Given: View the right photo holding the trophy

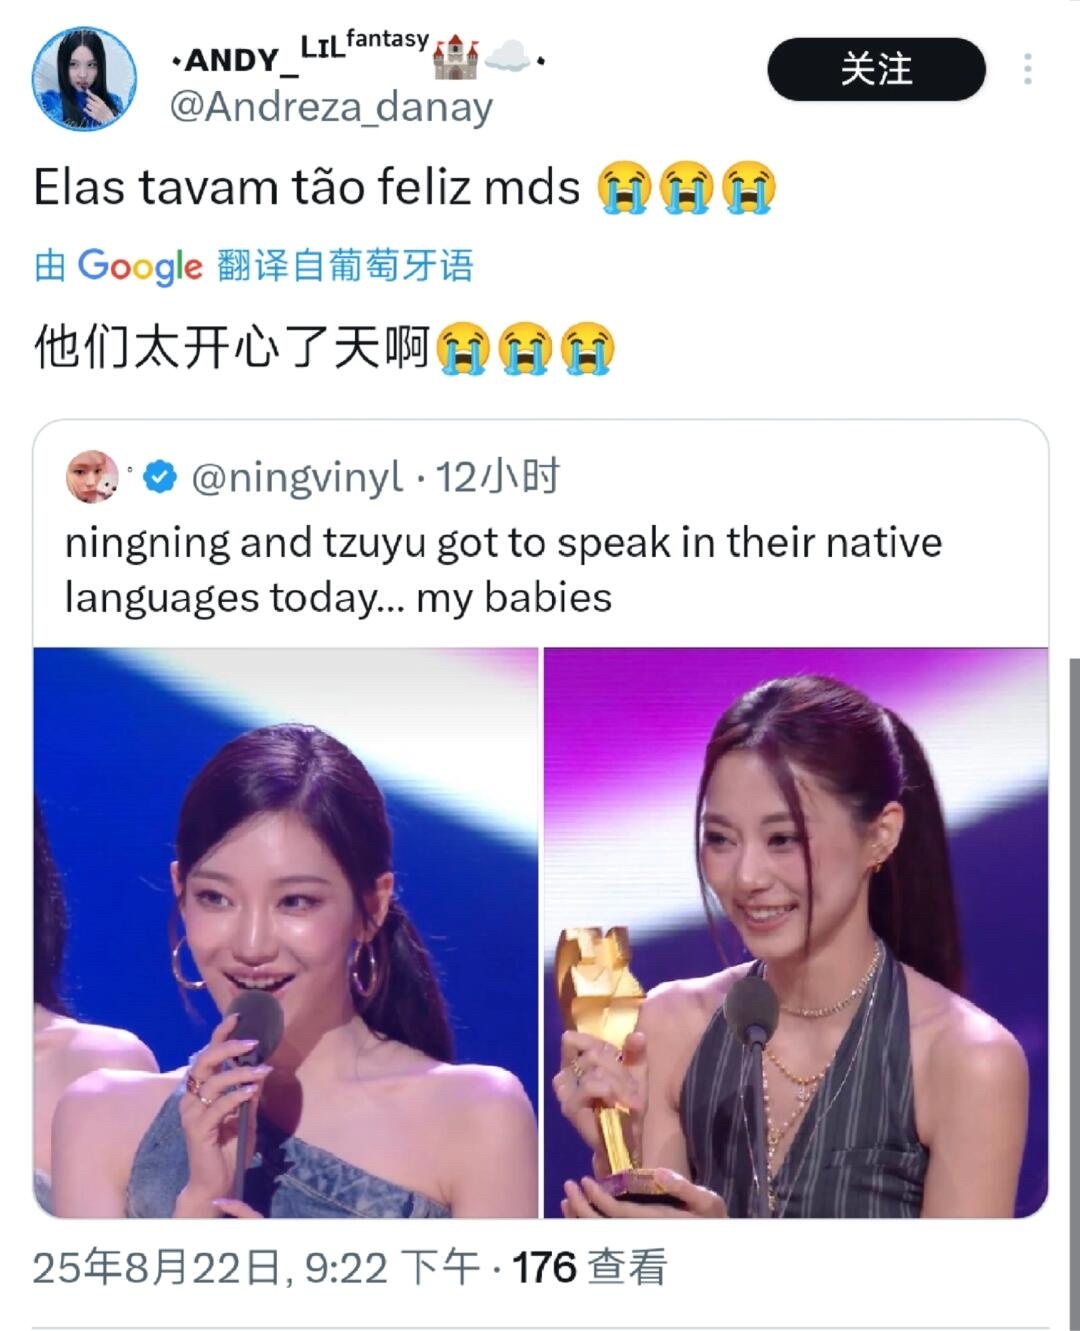Looking at the screenshot, I should 796,932.
